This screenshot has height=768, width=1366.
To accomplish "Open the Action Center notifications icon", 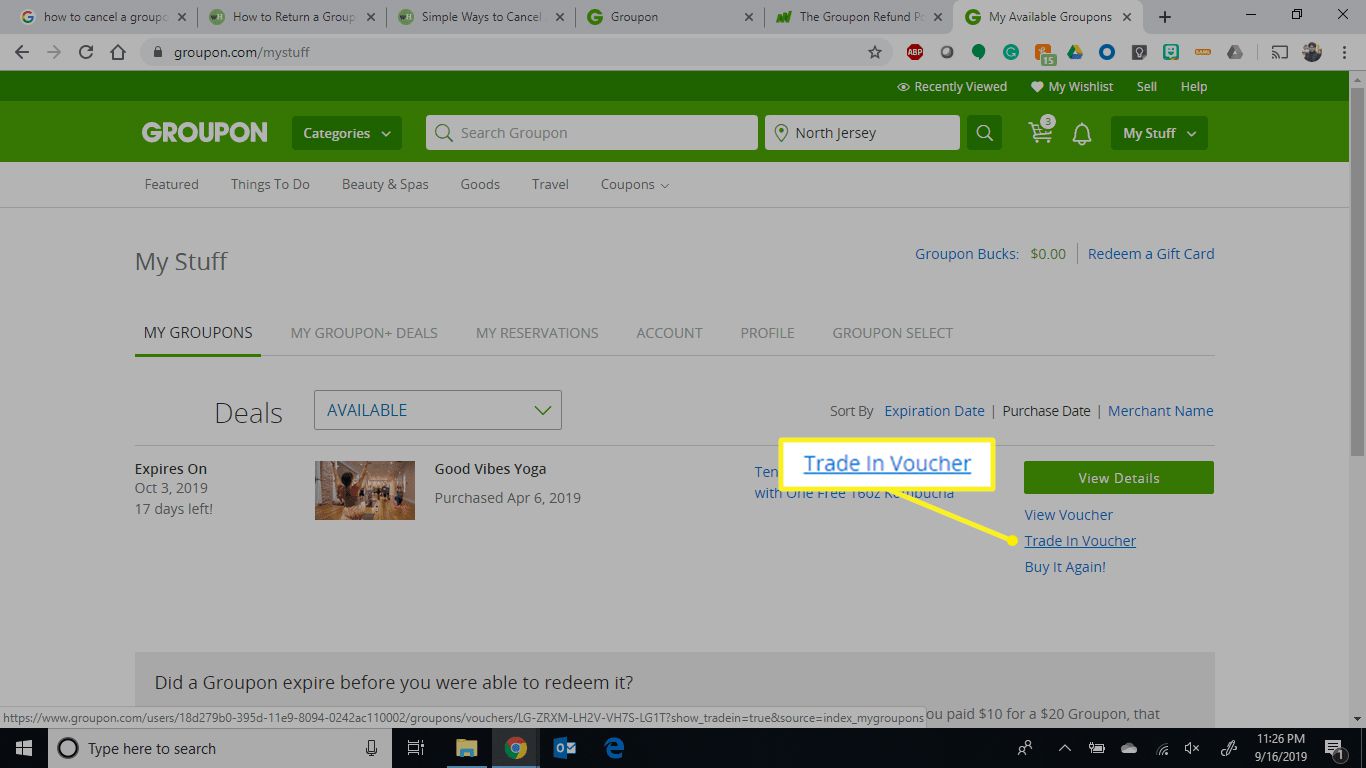I will pyautogui.click(x=1334, y=748).
